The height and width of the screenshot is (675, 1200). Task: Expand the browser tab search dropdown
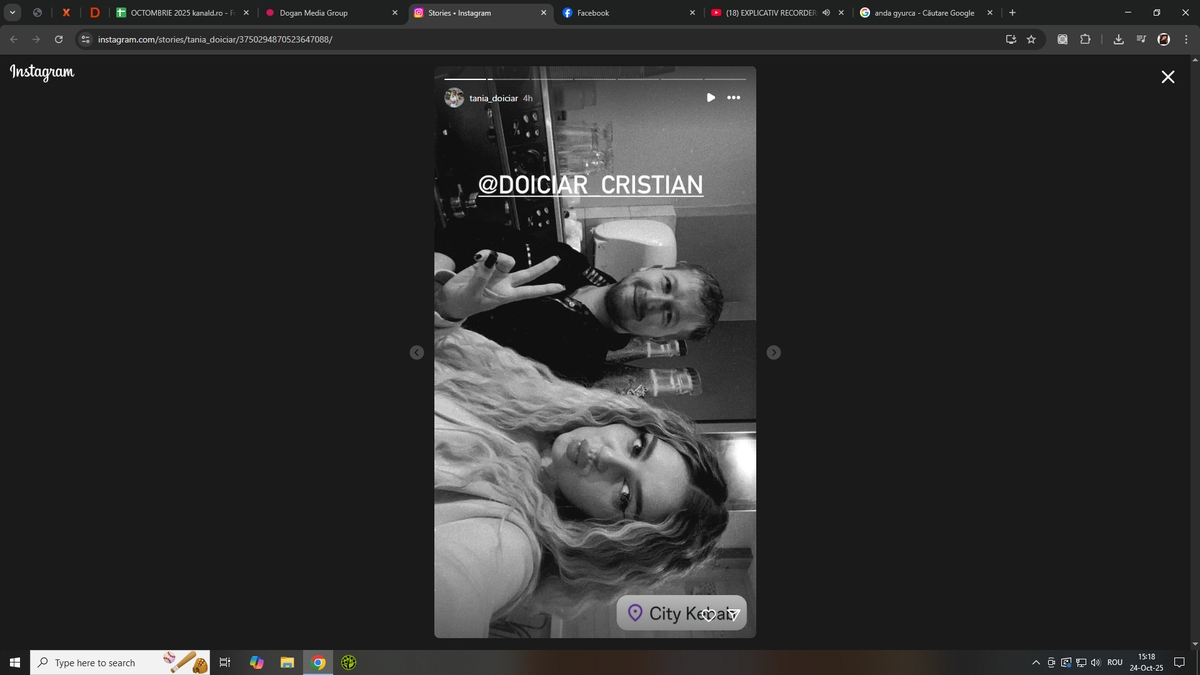pyautogui.click(x=13, y=13)
